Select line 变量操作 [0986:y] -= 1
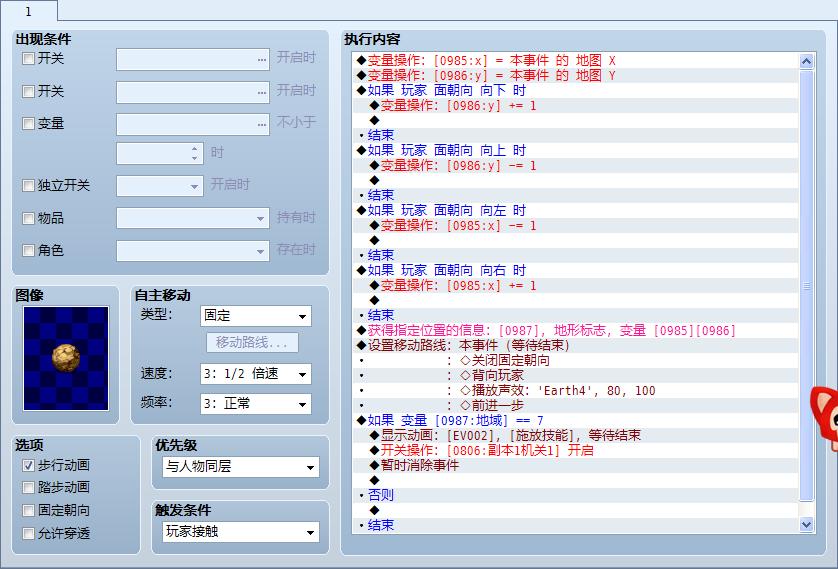Image resolution: width=838 pixels, height=569 pixels. (x=577, y=166)
